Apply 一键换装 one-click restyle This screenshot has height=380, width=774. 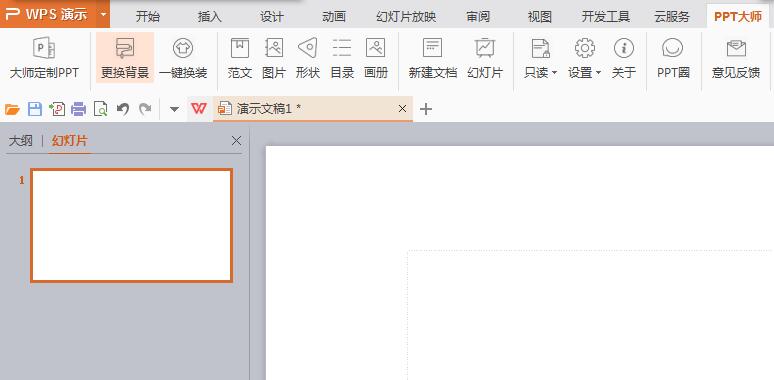coord(183,59)
